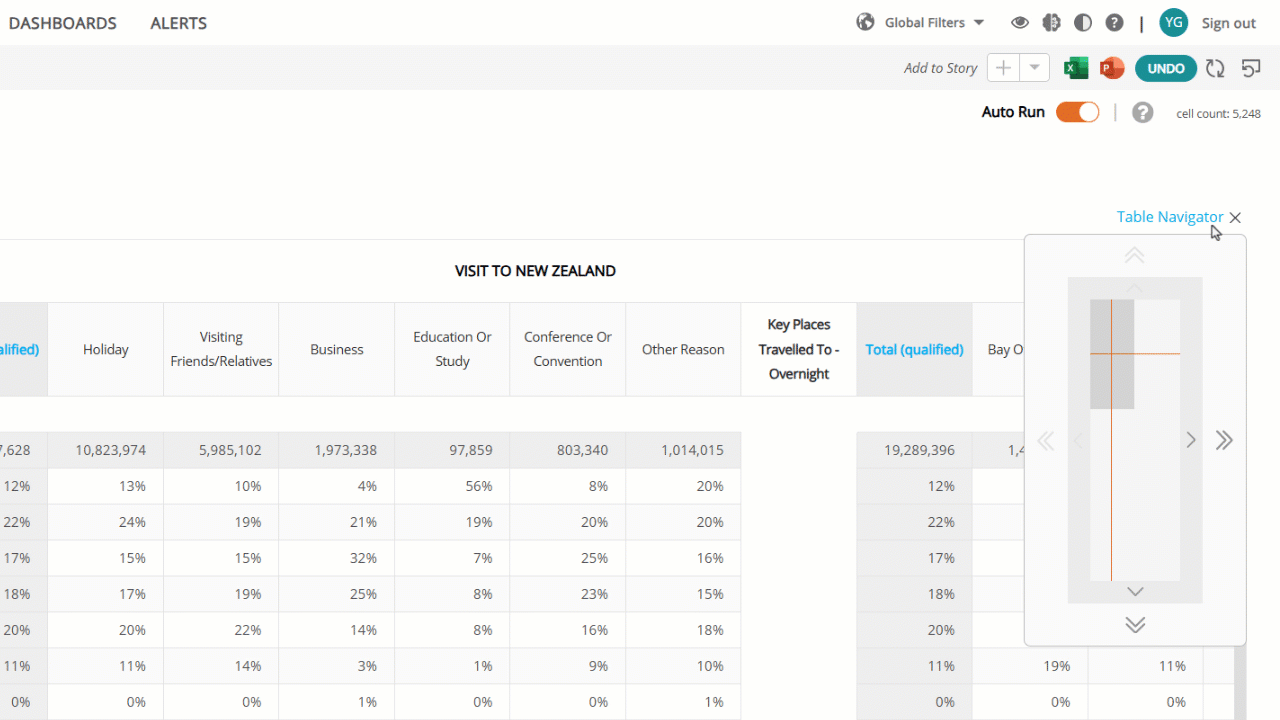Toggle the eye visibility icon
Image resolution: width=1280 pixels, height=720 pixels.
pyautogui.click(x=1020, y=22)
